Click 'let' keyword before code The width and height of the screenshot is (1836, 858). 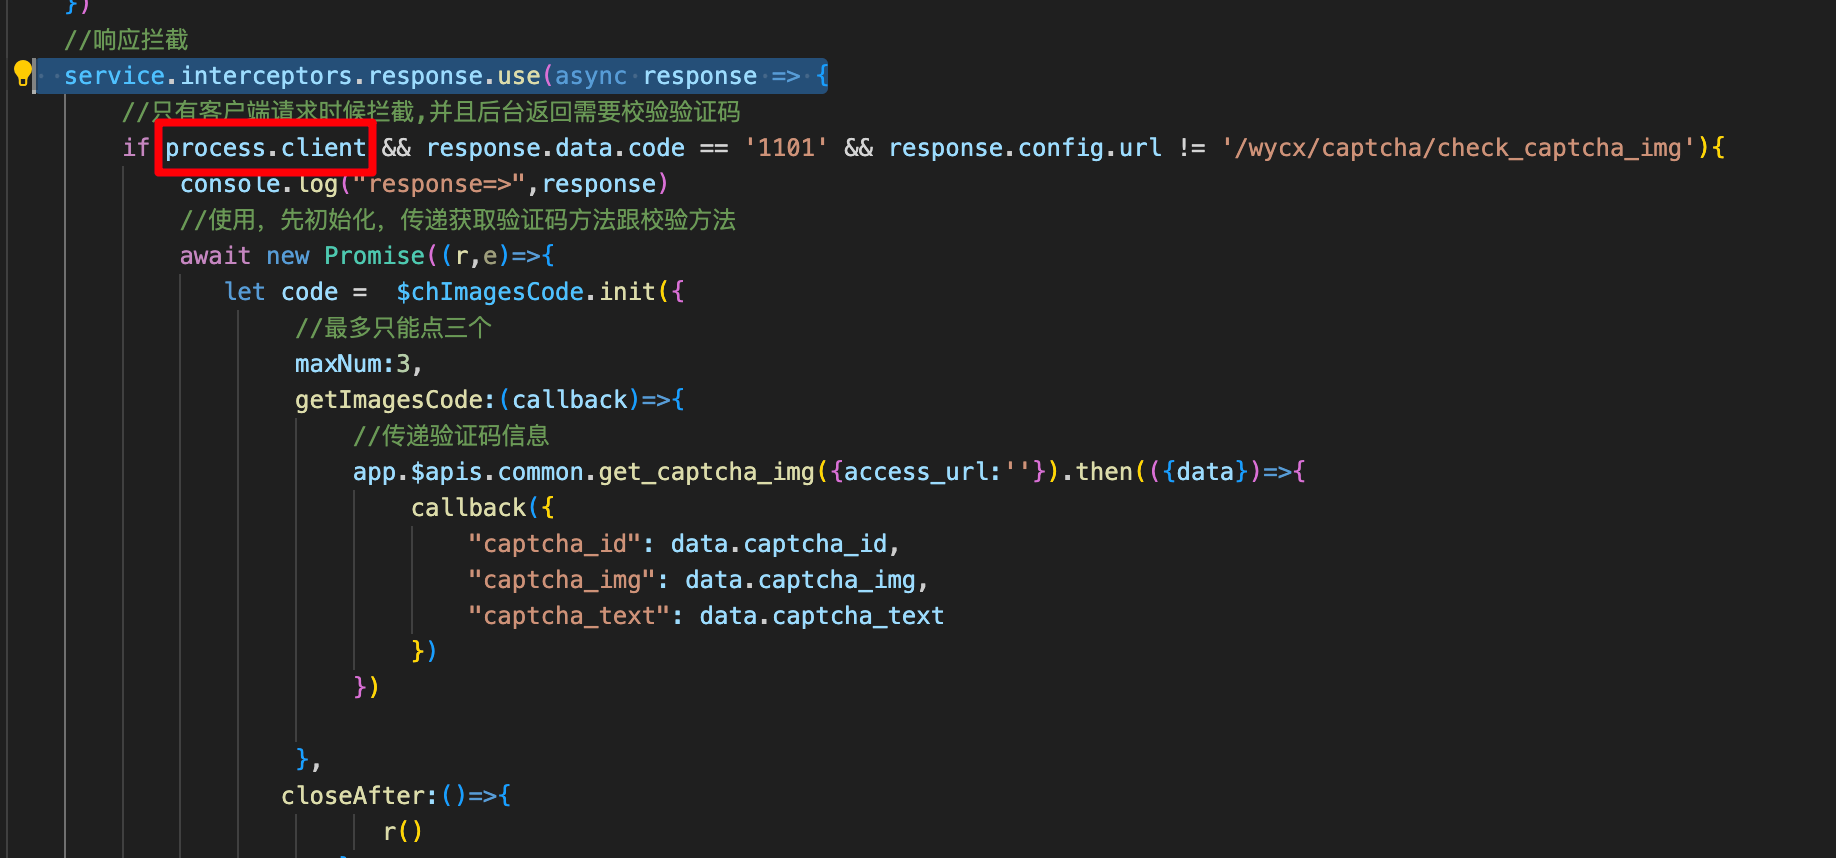(244, 292)
